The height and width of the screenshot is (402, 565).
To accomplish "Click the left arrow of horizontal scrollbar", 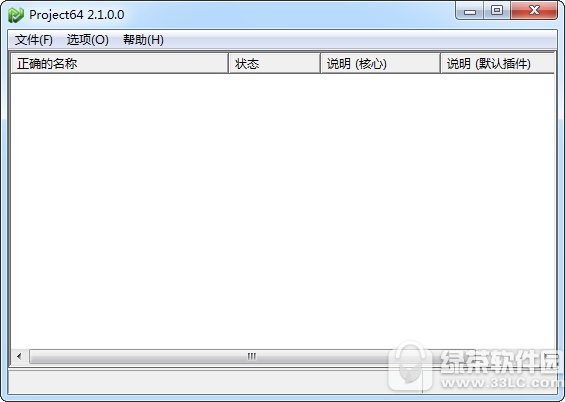I will click(x=19, y=356).
